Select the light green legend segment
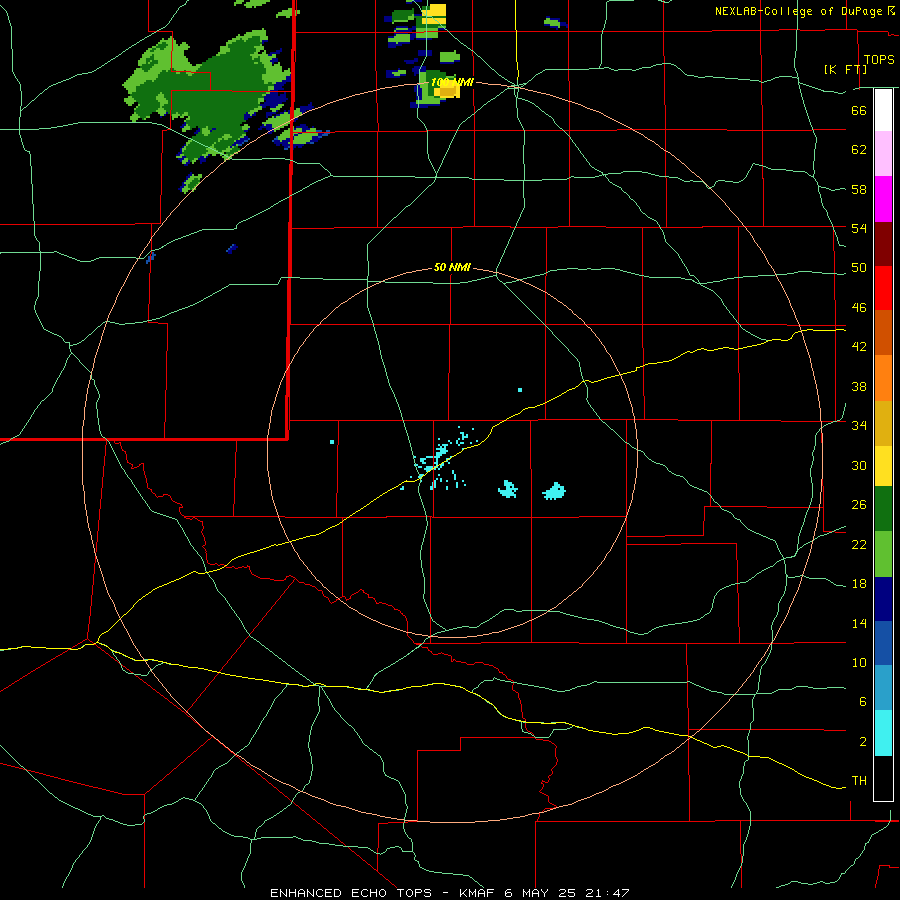 883,553
